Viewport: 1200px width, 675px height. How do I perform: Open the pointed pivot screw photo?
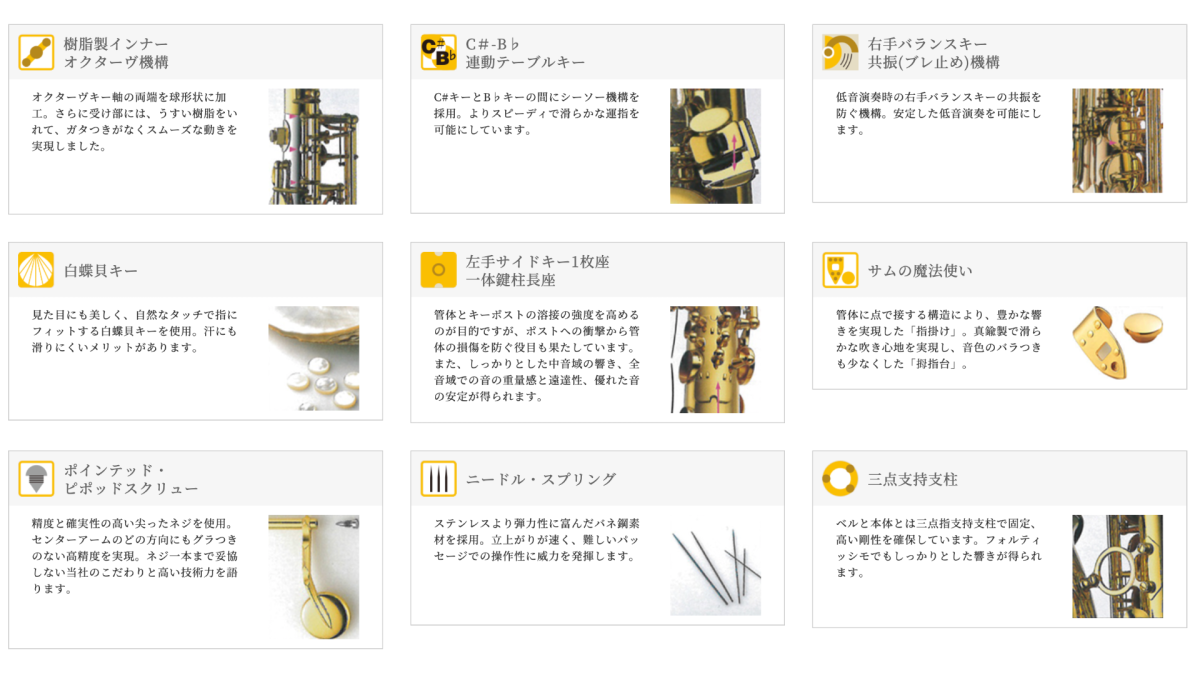tap(313, 577)
